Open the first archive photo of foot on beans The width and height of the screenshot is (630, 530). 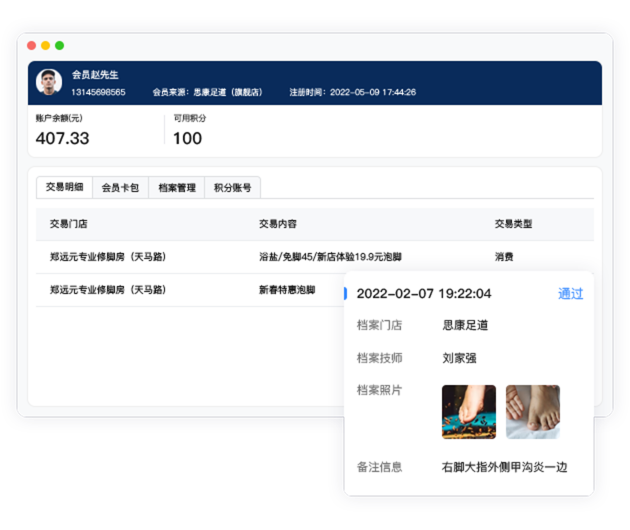469,412
